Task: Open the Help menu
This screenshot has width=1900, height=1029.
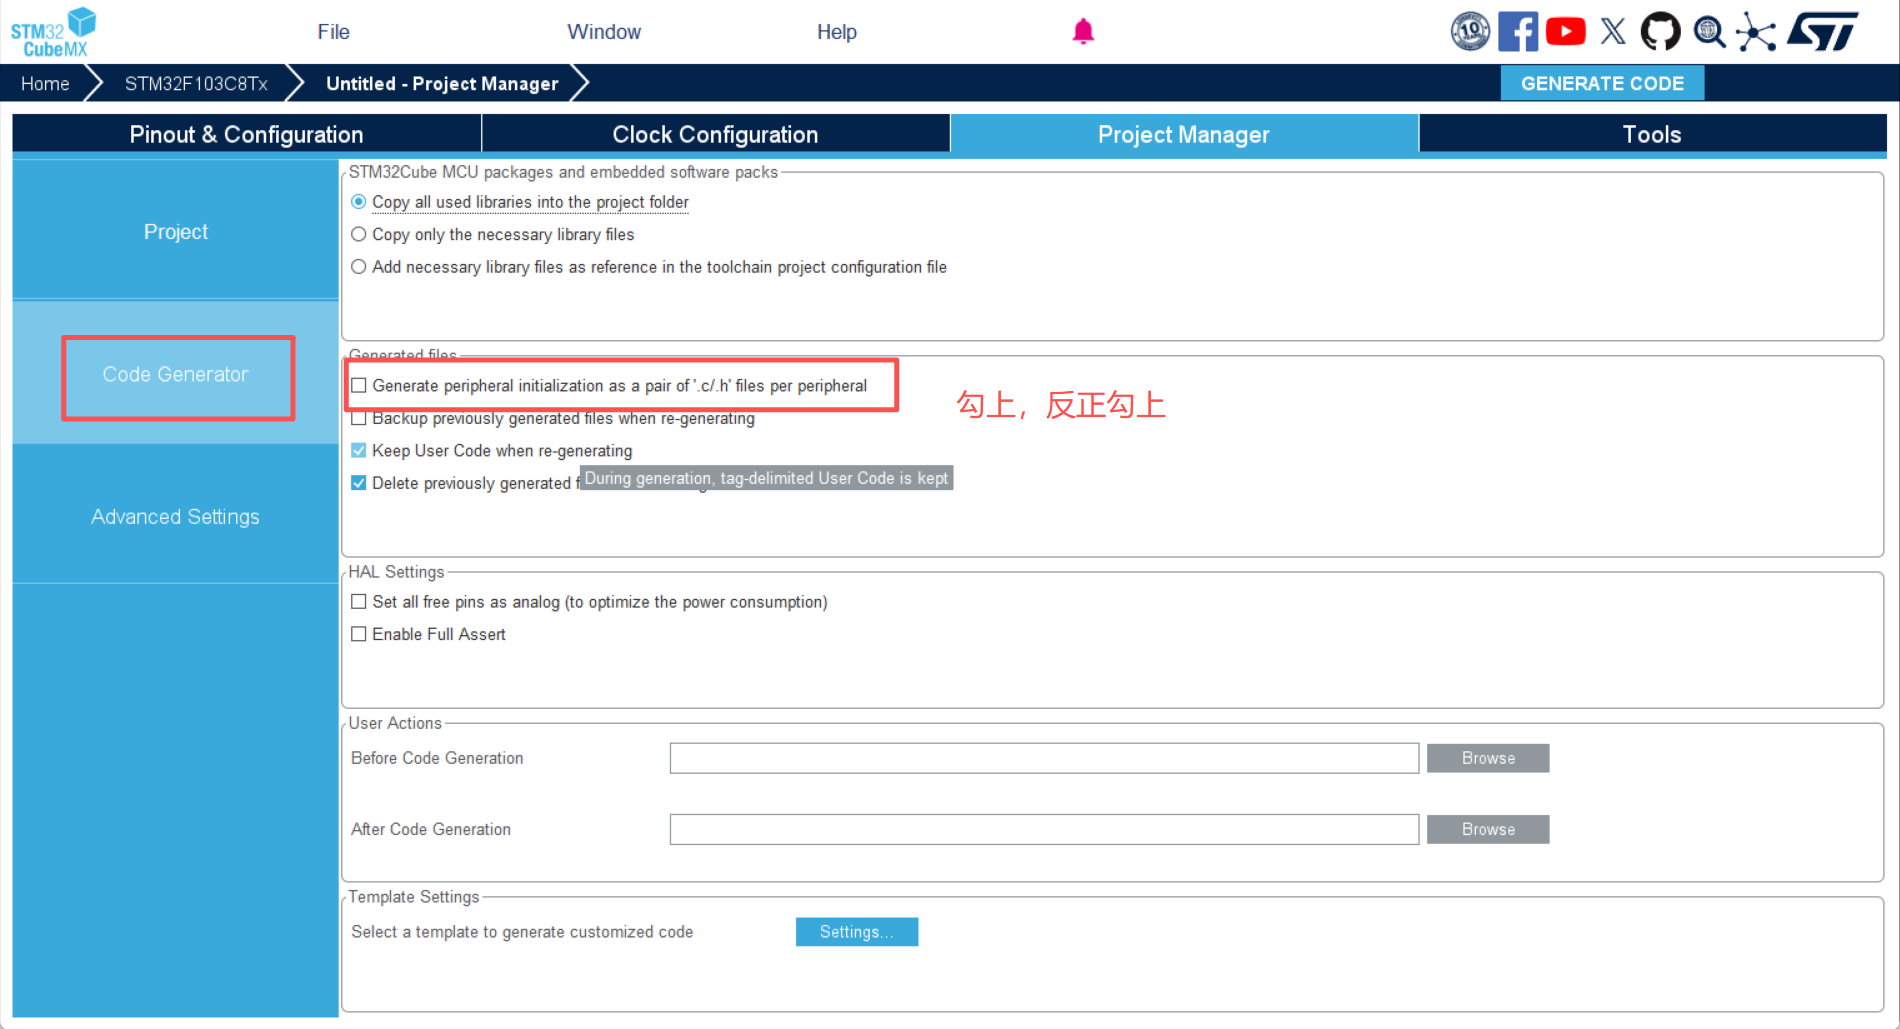Action: click(x=837, y=32)
